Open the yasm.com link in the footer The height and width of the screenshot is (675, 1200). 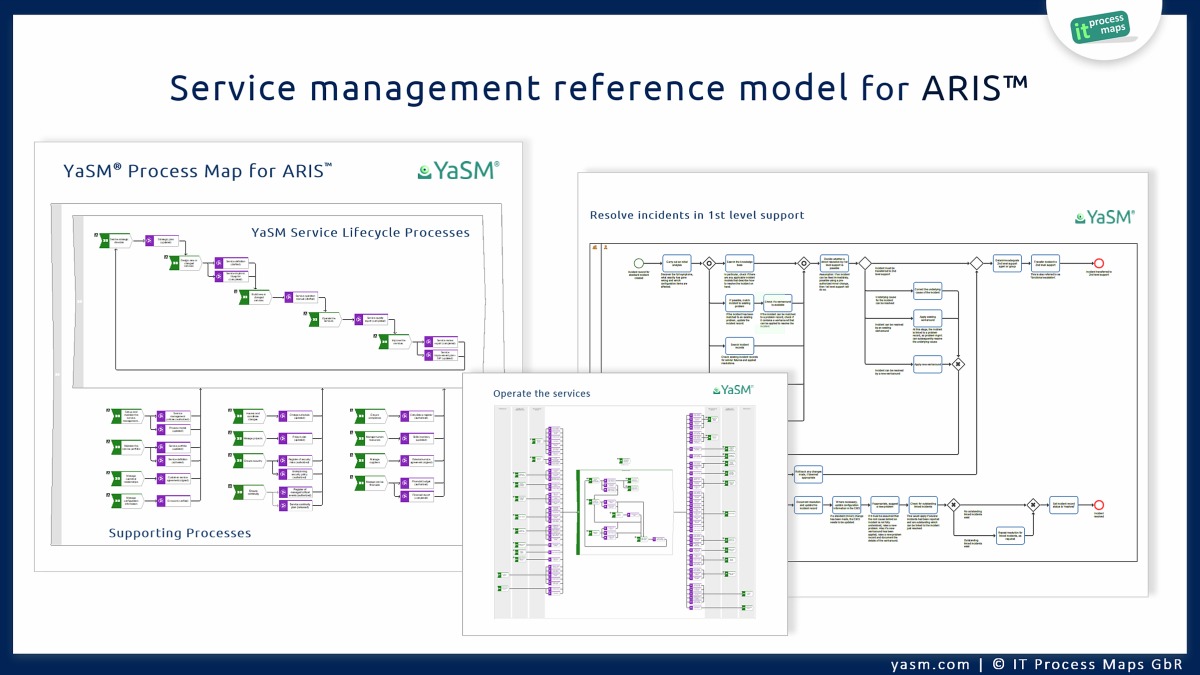(x=930, y=664)
